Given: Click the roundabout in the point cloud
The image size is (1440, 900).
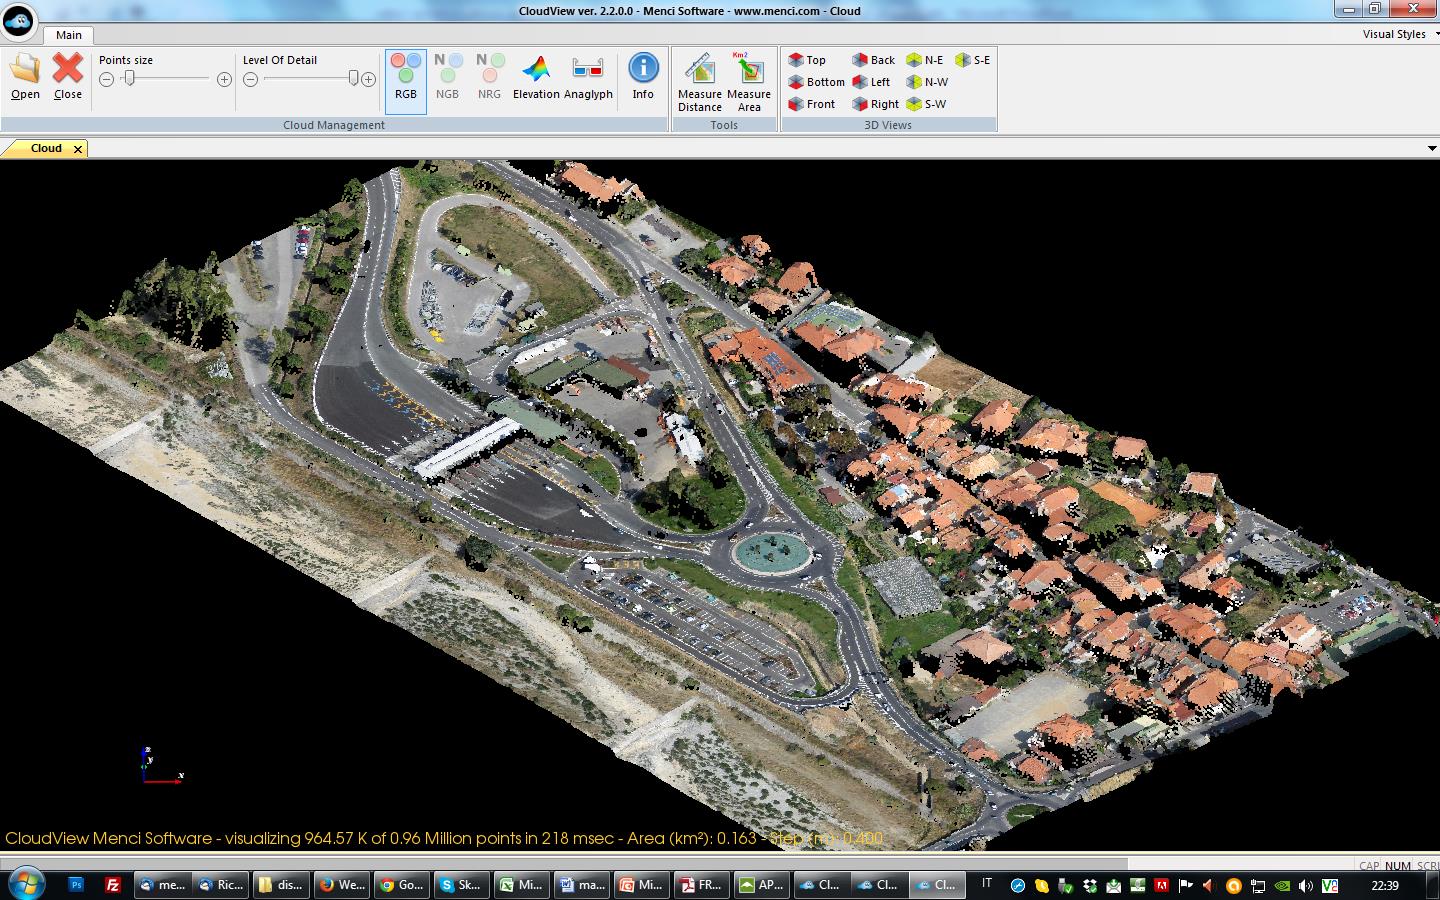Looking at the screenshot, I should 771,551.
